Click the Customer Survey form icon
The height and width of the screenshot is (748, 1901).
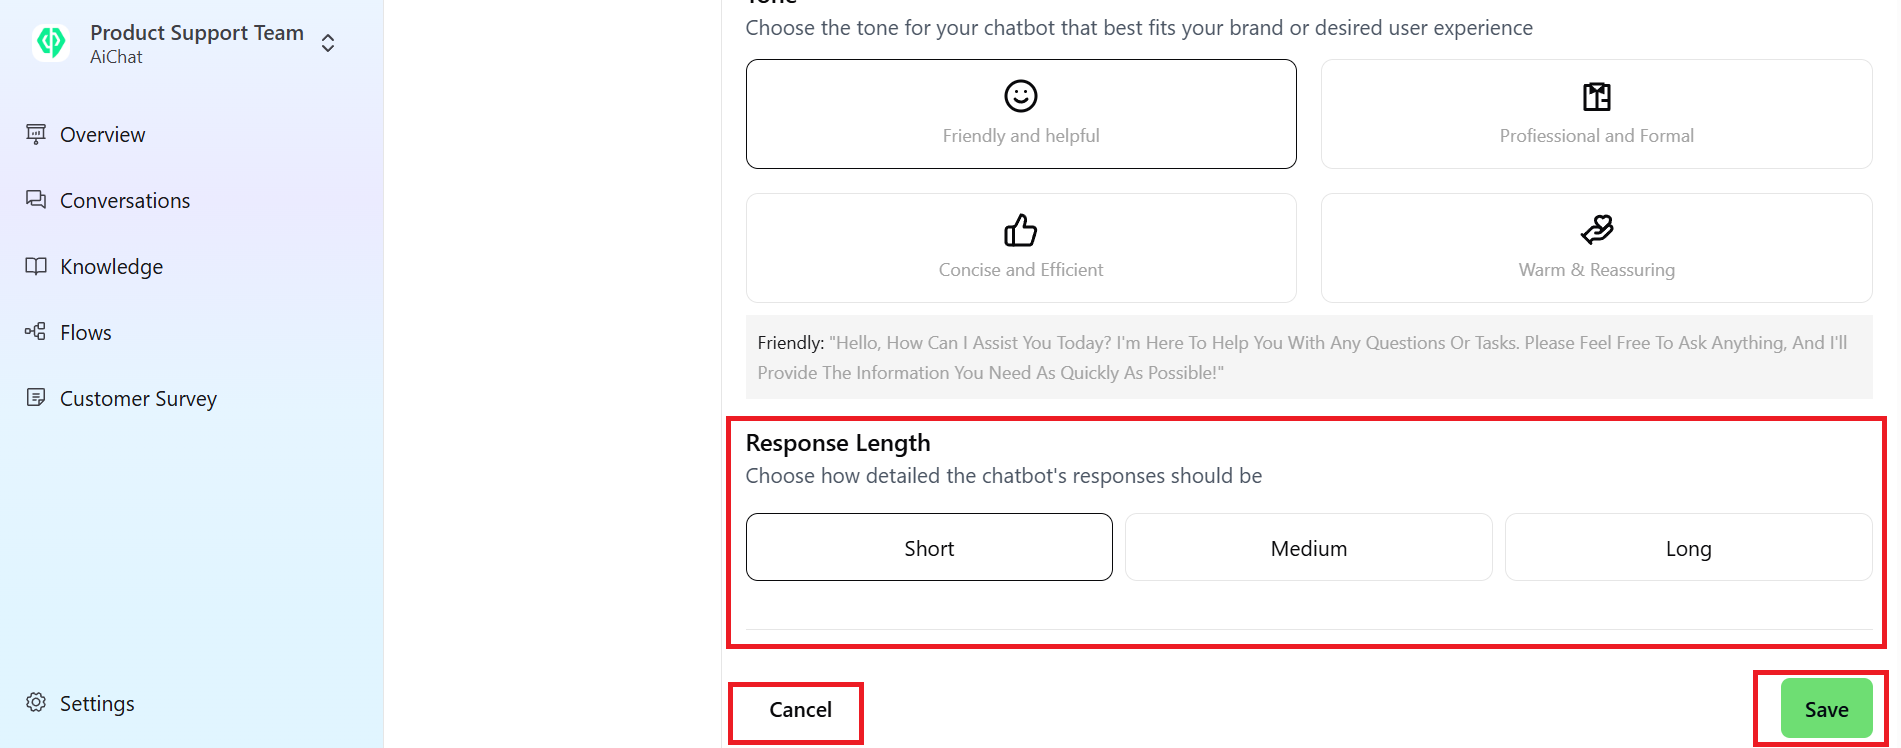(36, 398)
